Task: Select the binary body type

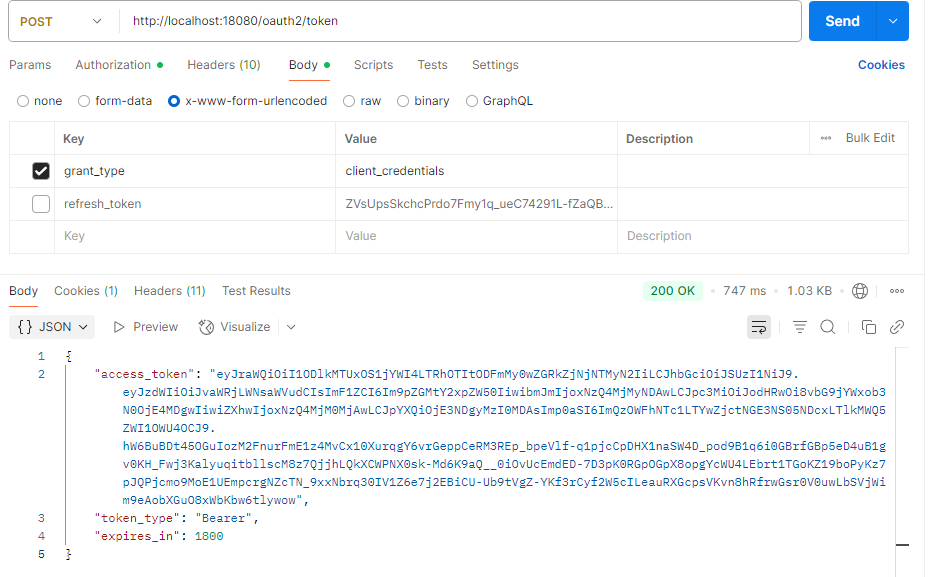Action: coord(403,101)
